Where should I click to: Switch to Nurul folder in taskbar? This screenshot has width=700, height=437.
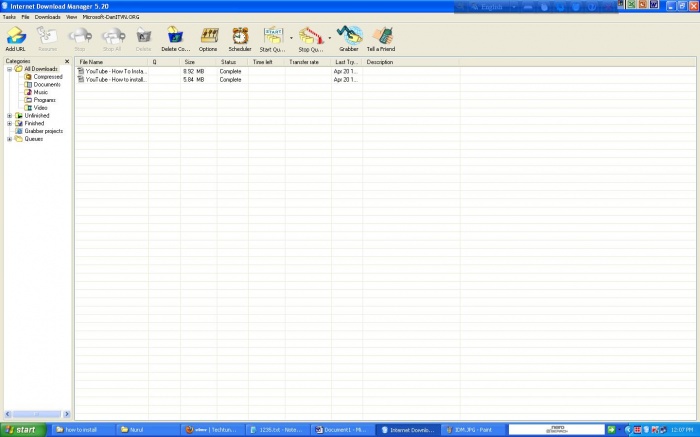tap(148, 430)
